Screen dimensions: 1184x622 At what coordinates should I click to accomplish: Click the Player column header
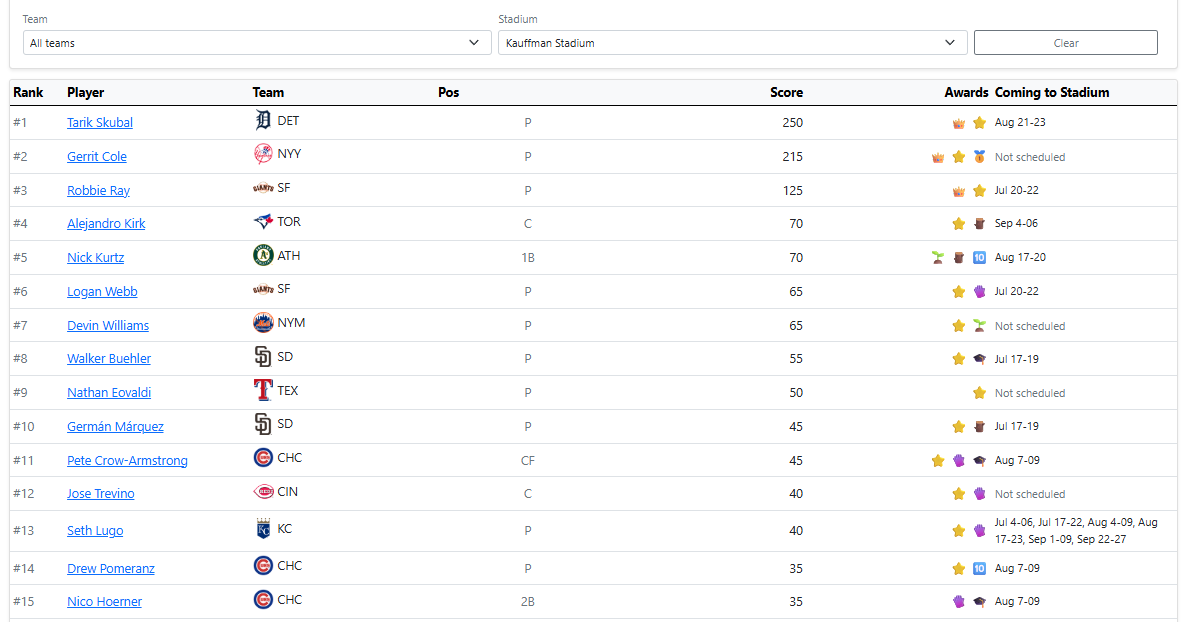(85, 92)
